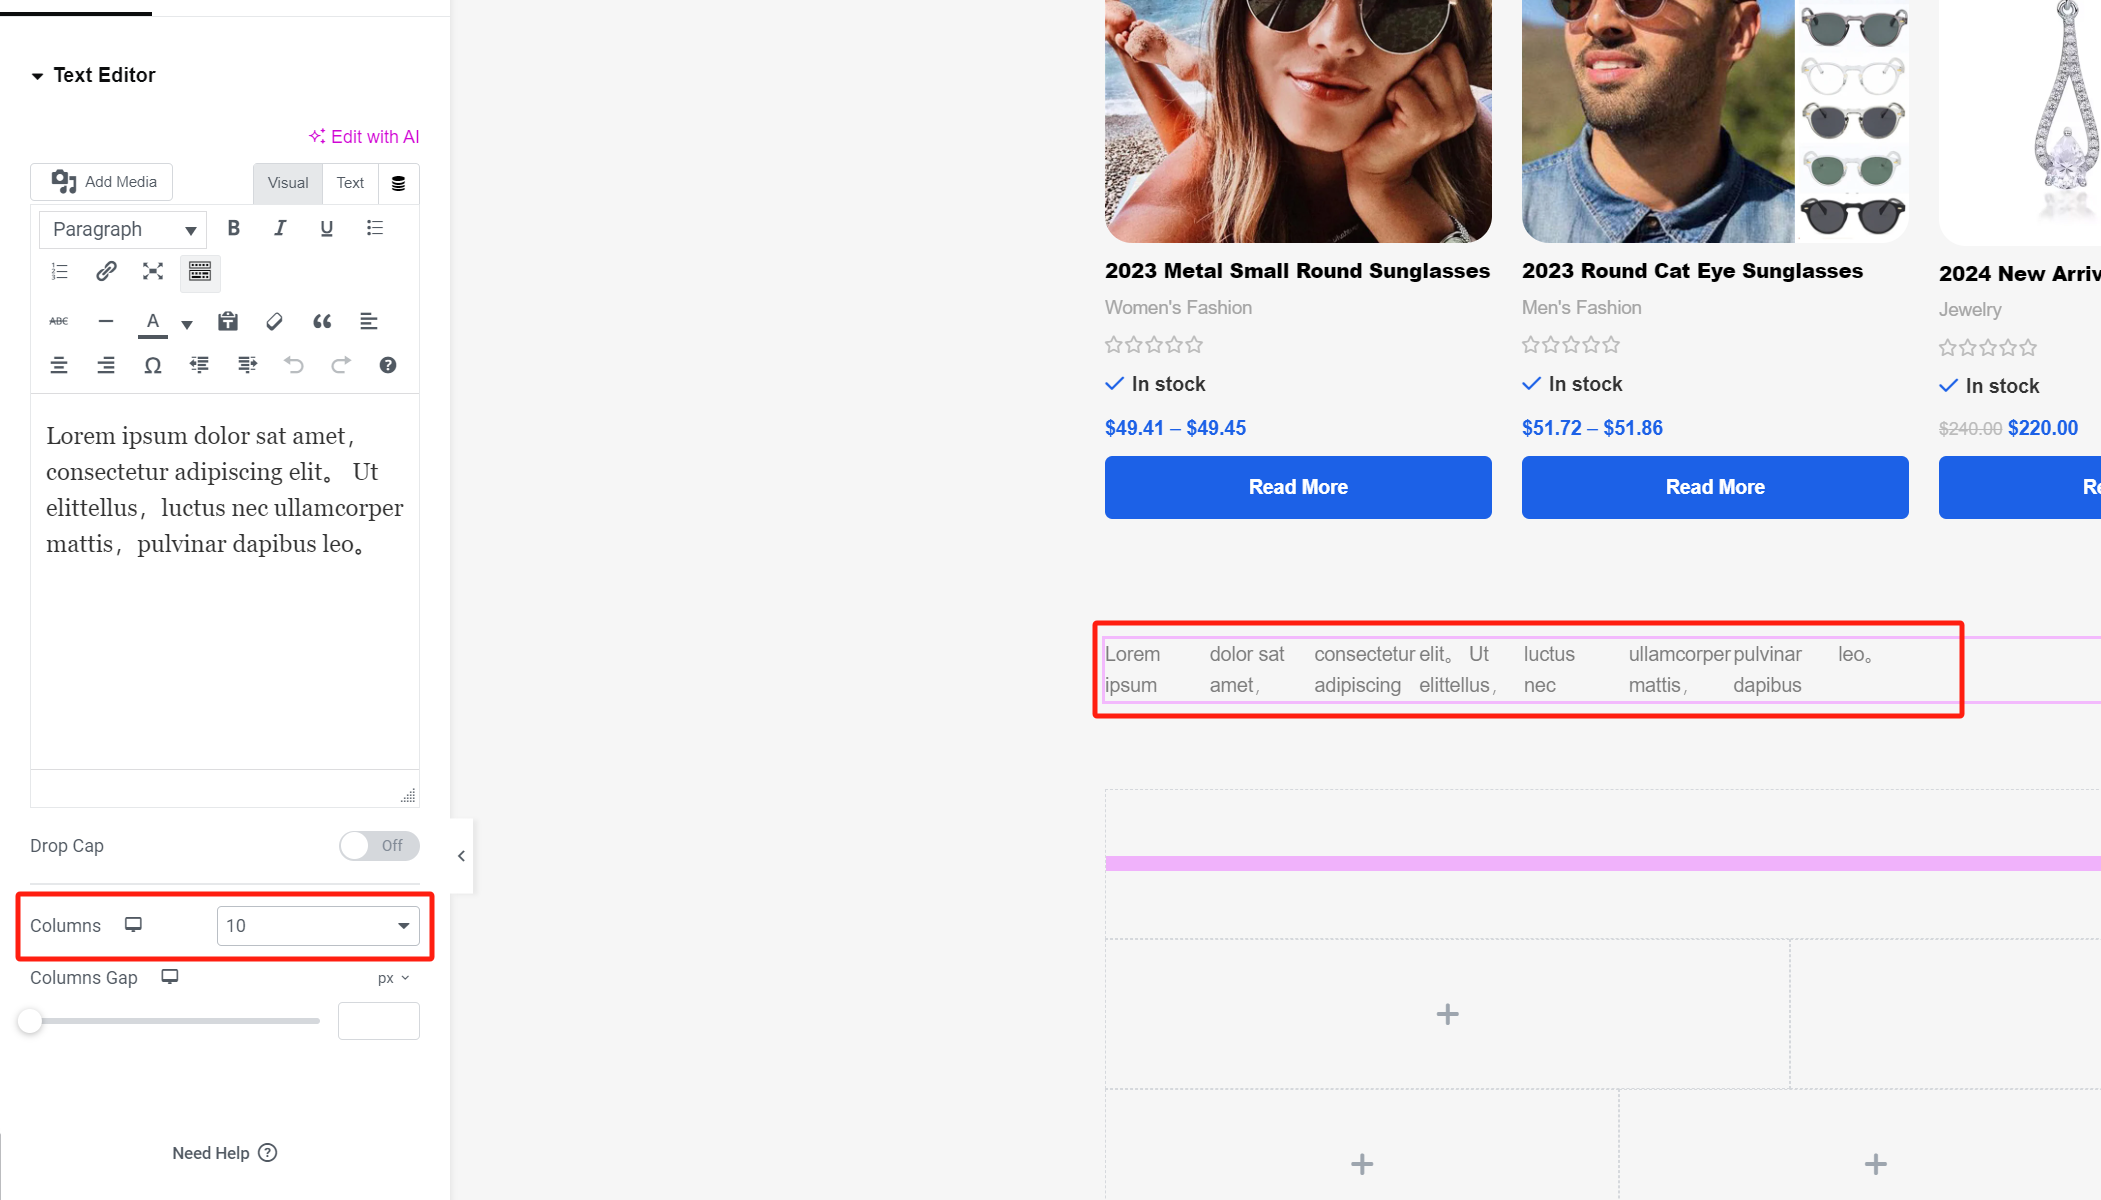Click the dynamic tags database icon
Image resolution: width=2101 pixels, height=1200 pixels.
[398, 183]
